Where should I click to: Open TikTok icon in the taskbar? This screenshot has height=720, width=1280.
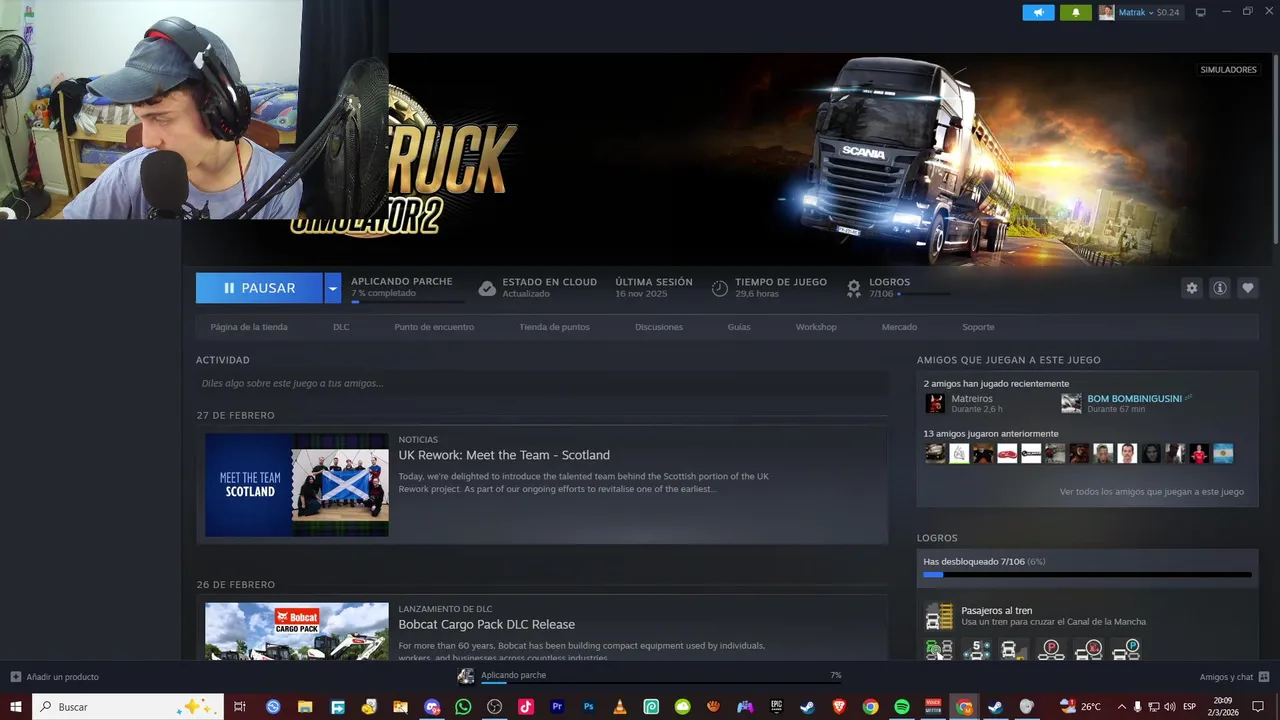[526, 707]
